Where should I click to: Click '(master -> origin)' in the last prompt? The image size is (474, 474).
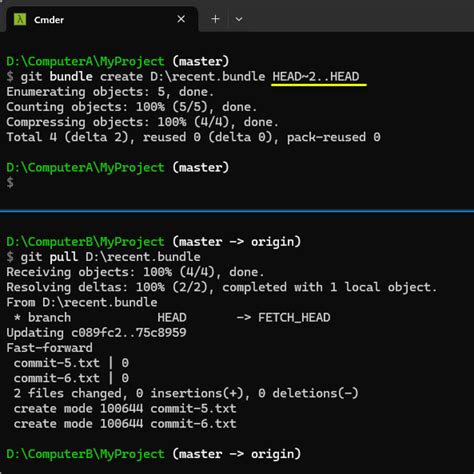[237, 454]
